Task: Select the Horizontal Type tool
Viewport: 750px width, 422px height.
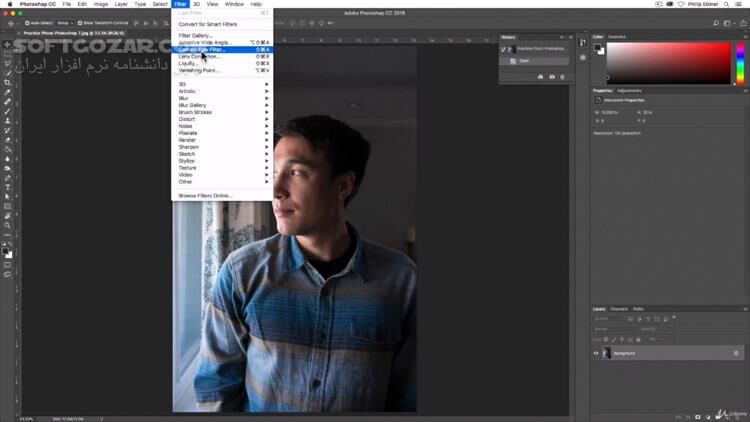Action: pyautogui.click(x=7, y=187)
